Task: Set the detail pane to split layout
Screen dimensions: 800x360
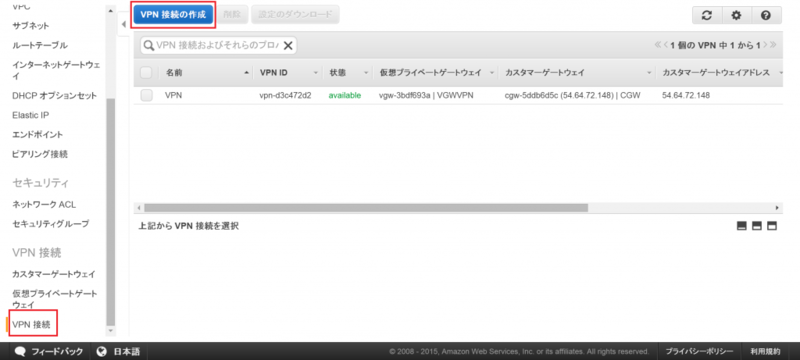Action: 757,226
